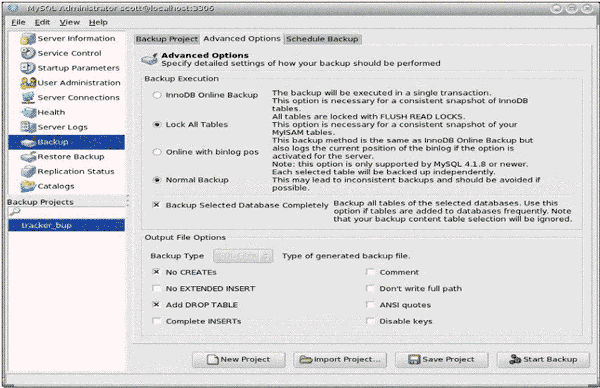This screenshot has height=388, width=600.
Task: Enable Don't write full path
Action: coord(370,288)
